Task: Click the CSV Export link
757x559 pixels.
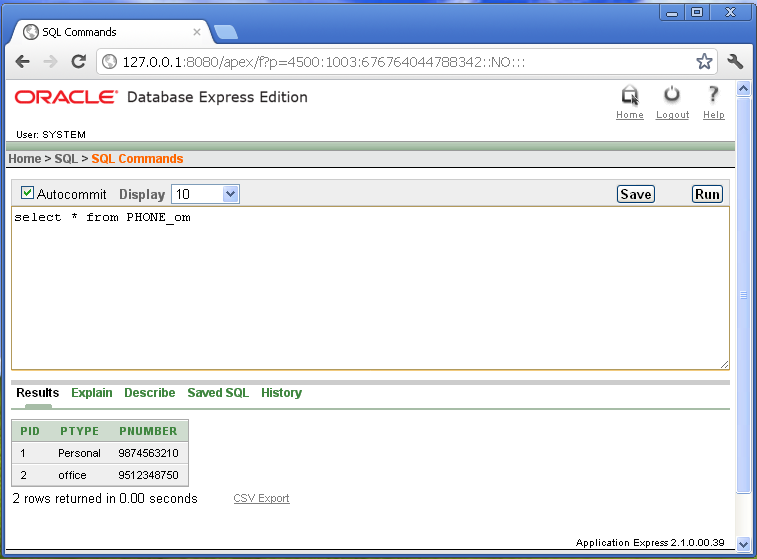Action: (x=261, y=498)
